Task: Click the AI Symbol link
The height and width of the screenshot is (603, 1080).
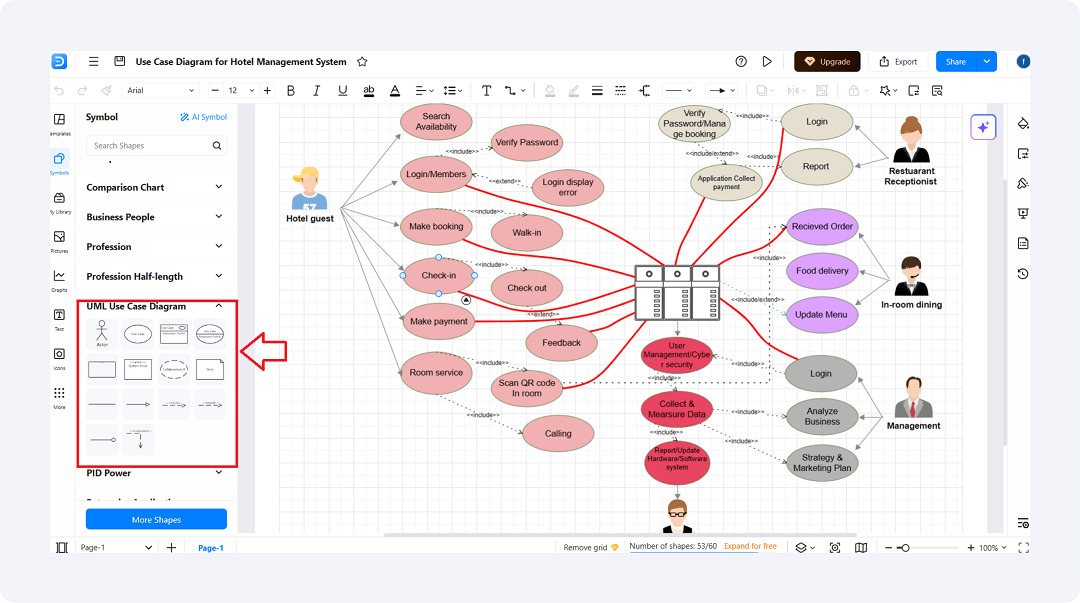Action: pyautogui.click(x=203, y=117)
